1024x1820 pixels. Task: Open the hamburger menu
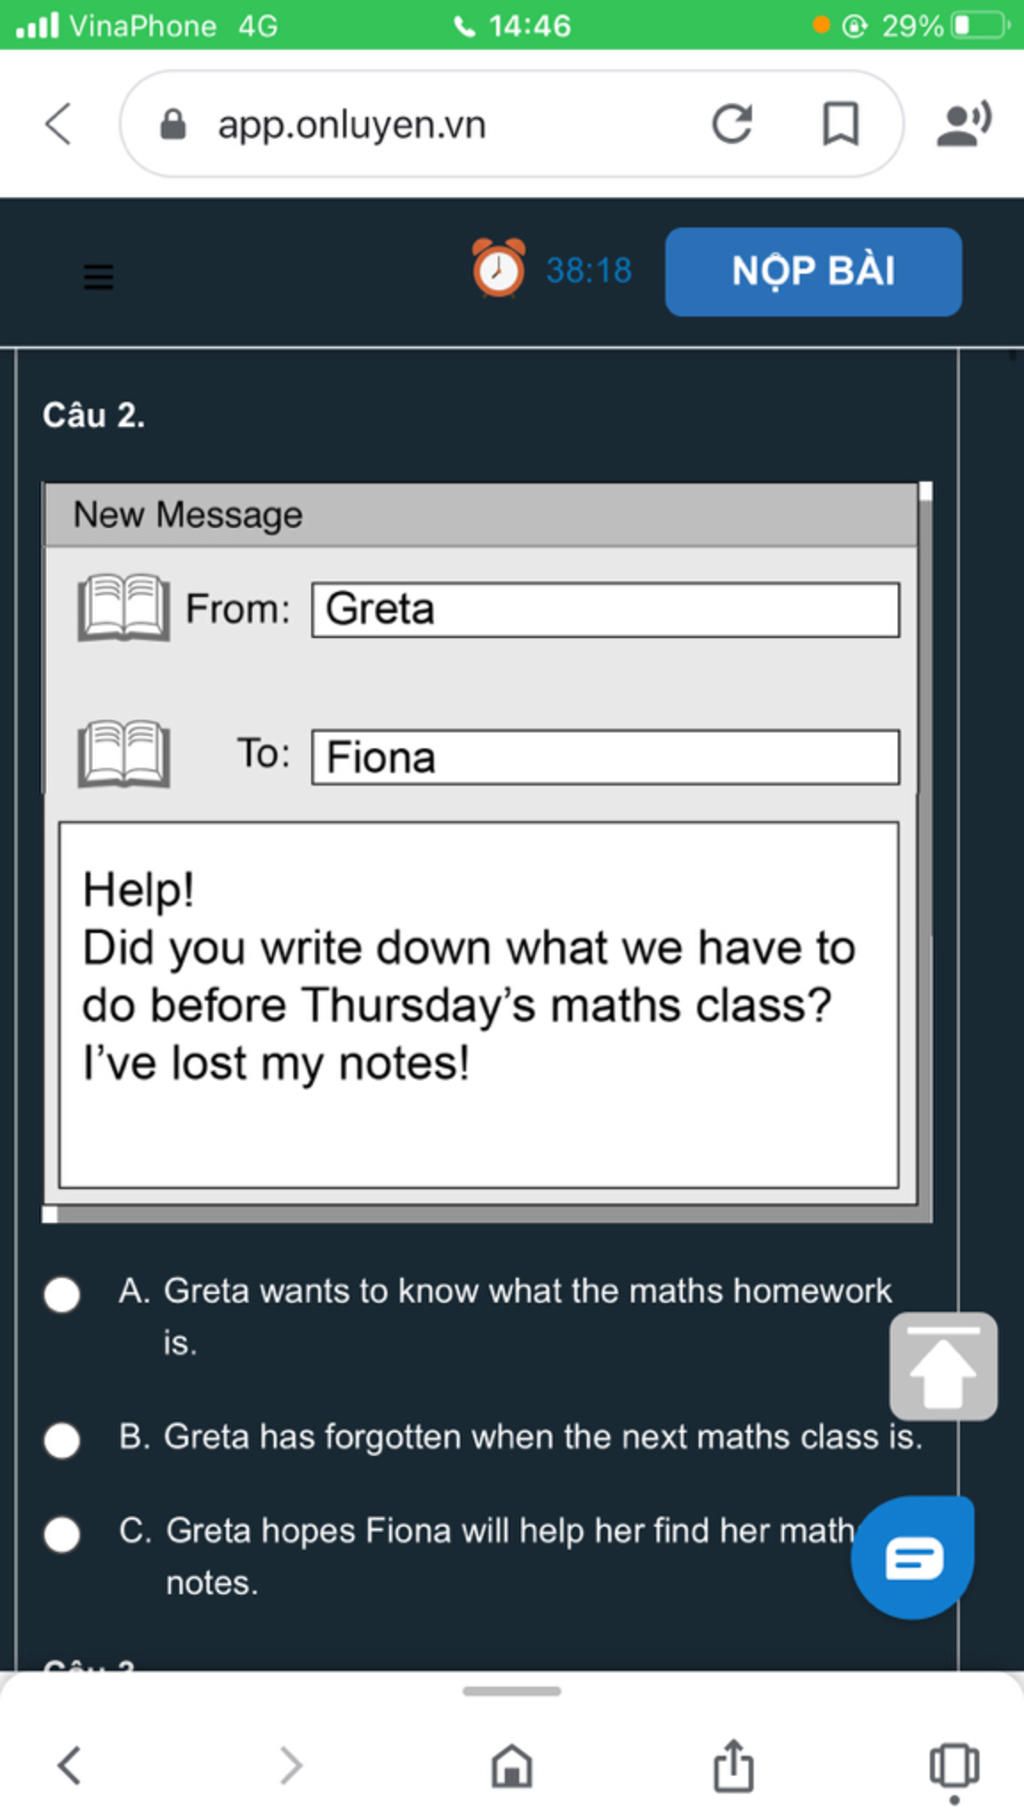click(98, 276)
